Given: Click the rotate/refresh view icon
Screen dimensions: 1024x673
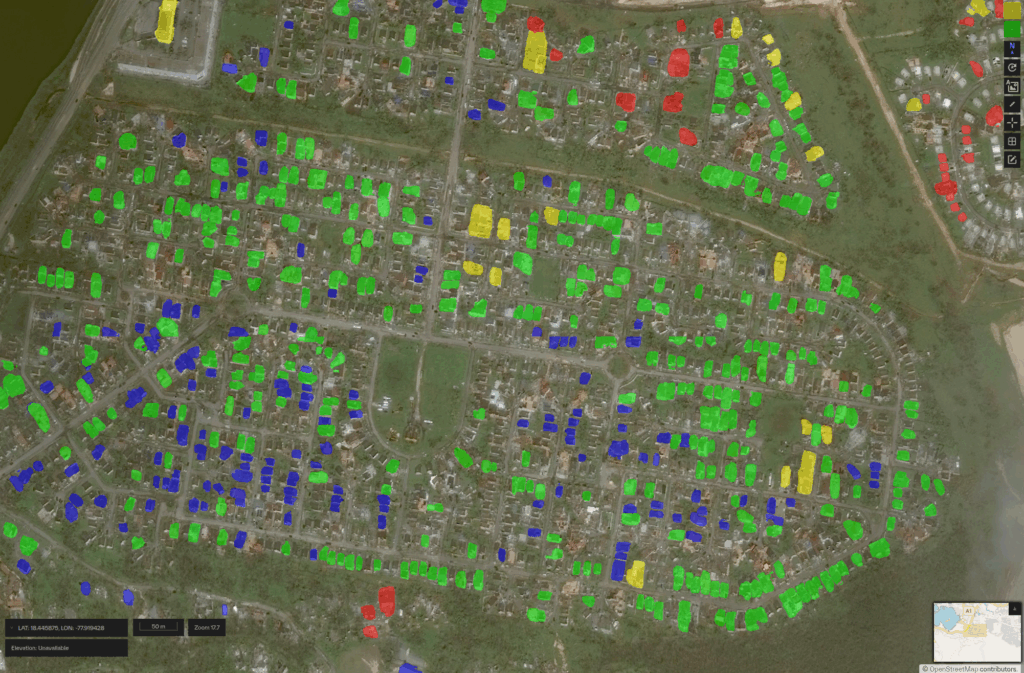Looking at the screenshot, I should tap(1012, 67).
